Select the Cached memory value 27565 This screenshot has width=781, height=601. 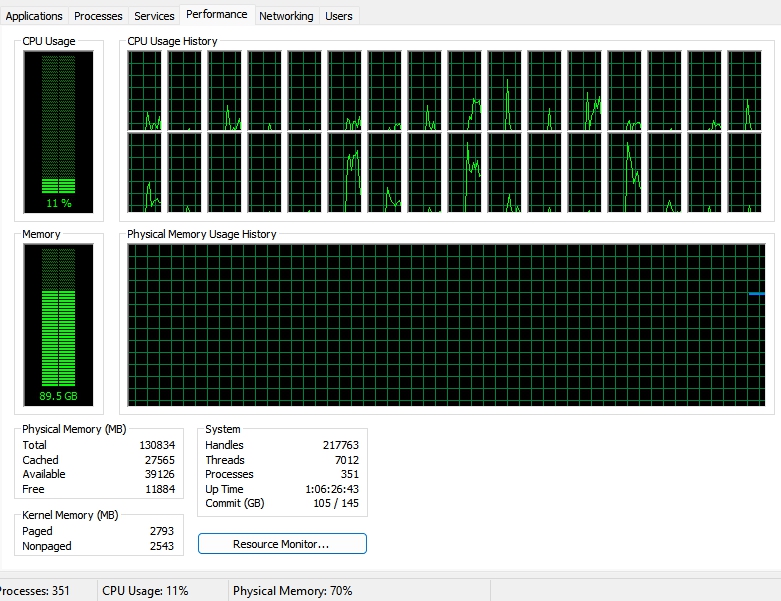tap(160, 460)
